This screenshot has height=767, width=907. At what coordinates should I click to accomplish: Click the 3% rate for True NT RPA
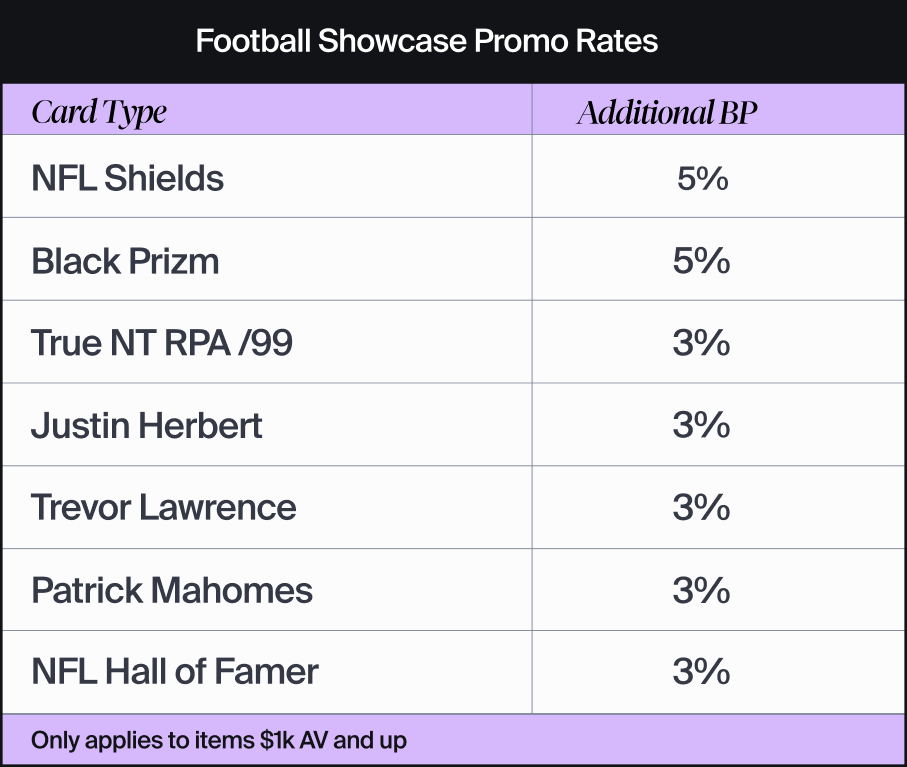coord(702,344)
